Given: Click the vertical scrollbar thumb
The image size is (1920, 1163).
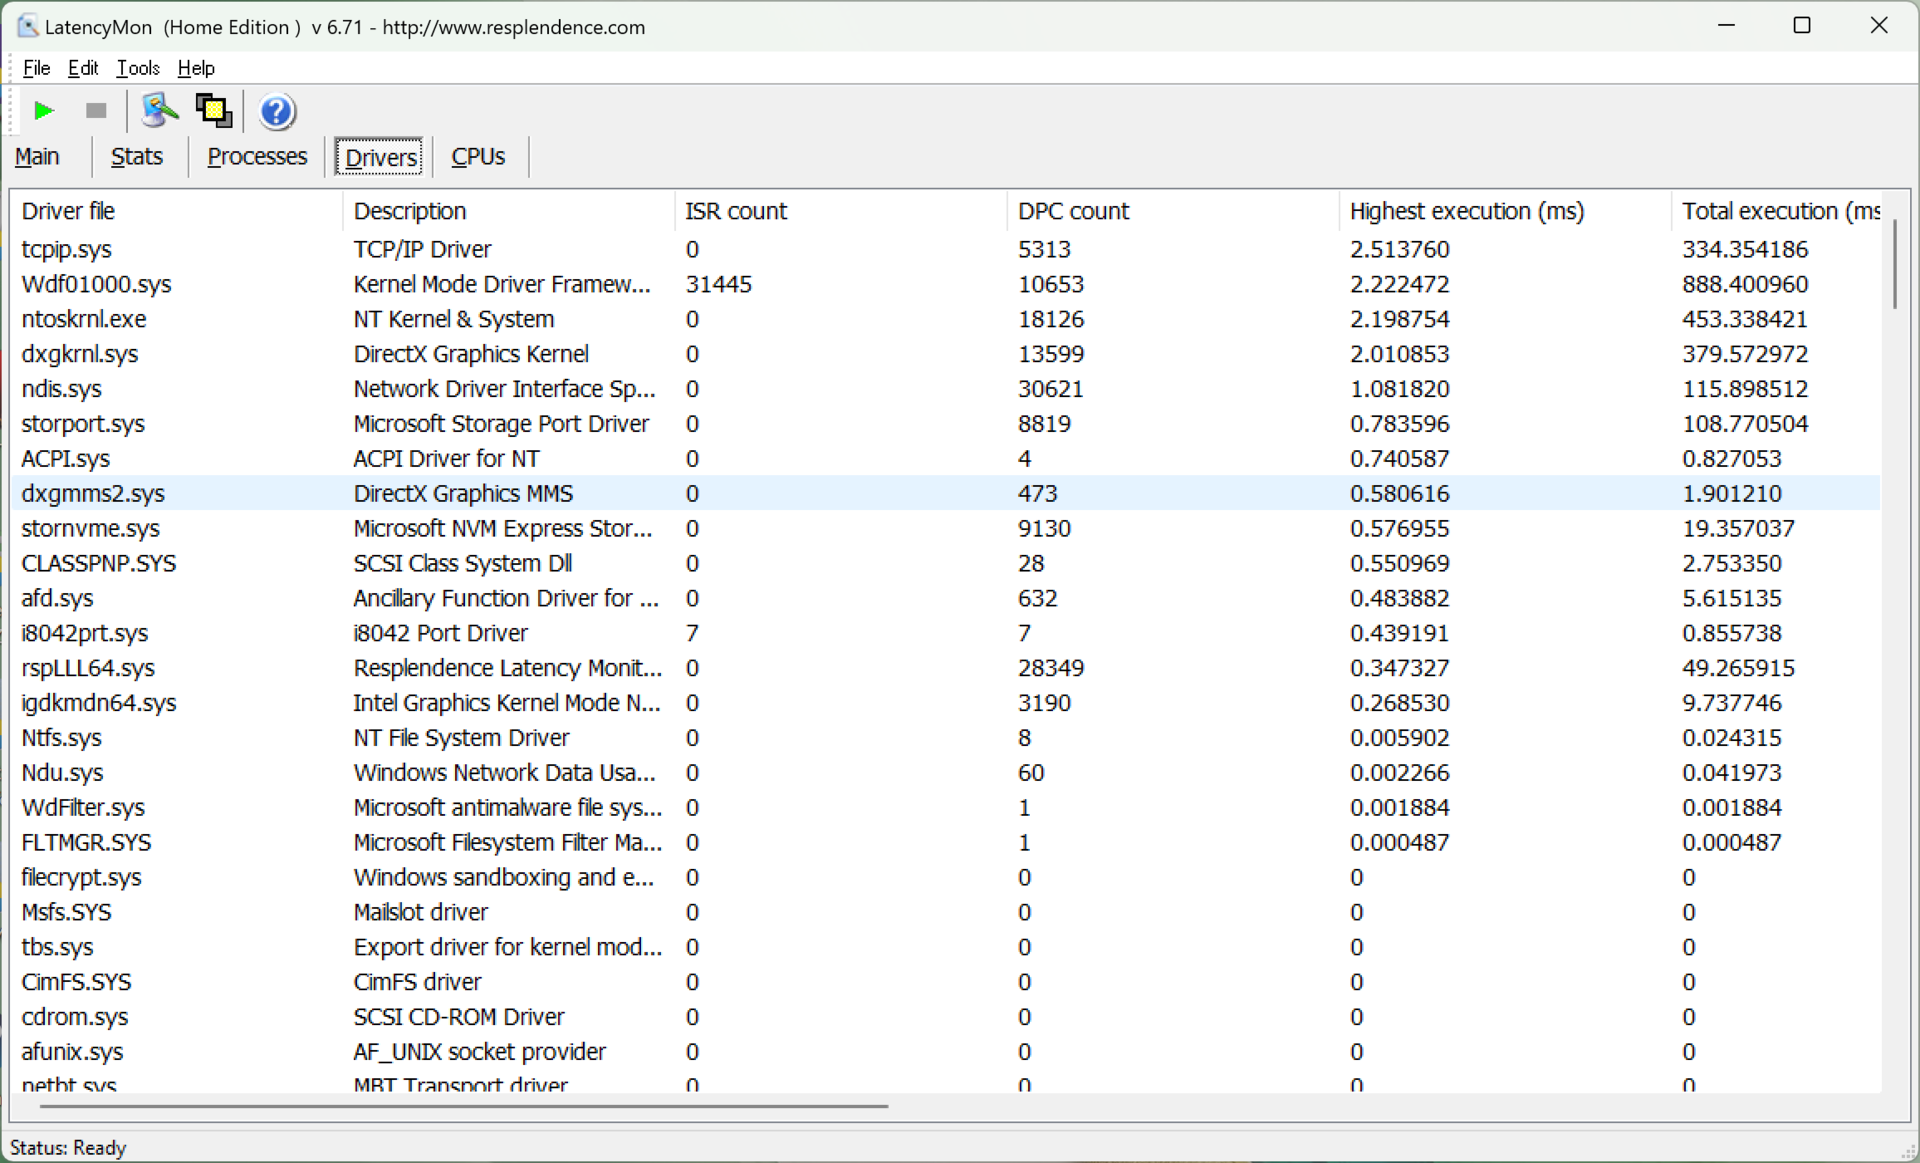Looking at the screenshot, I should pyautogui.click(x=1894, y=265).
